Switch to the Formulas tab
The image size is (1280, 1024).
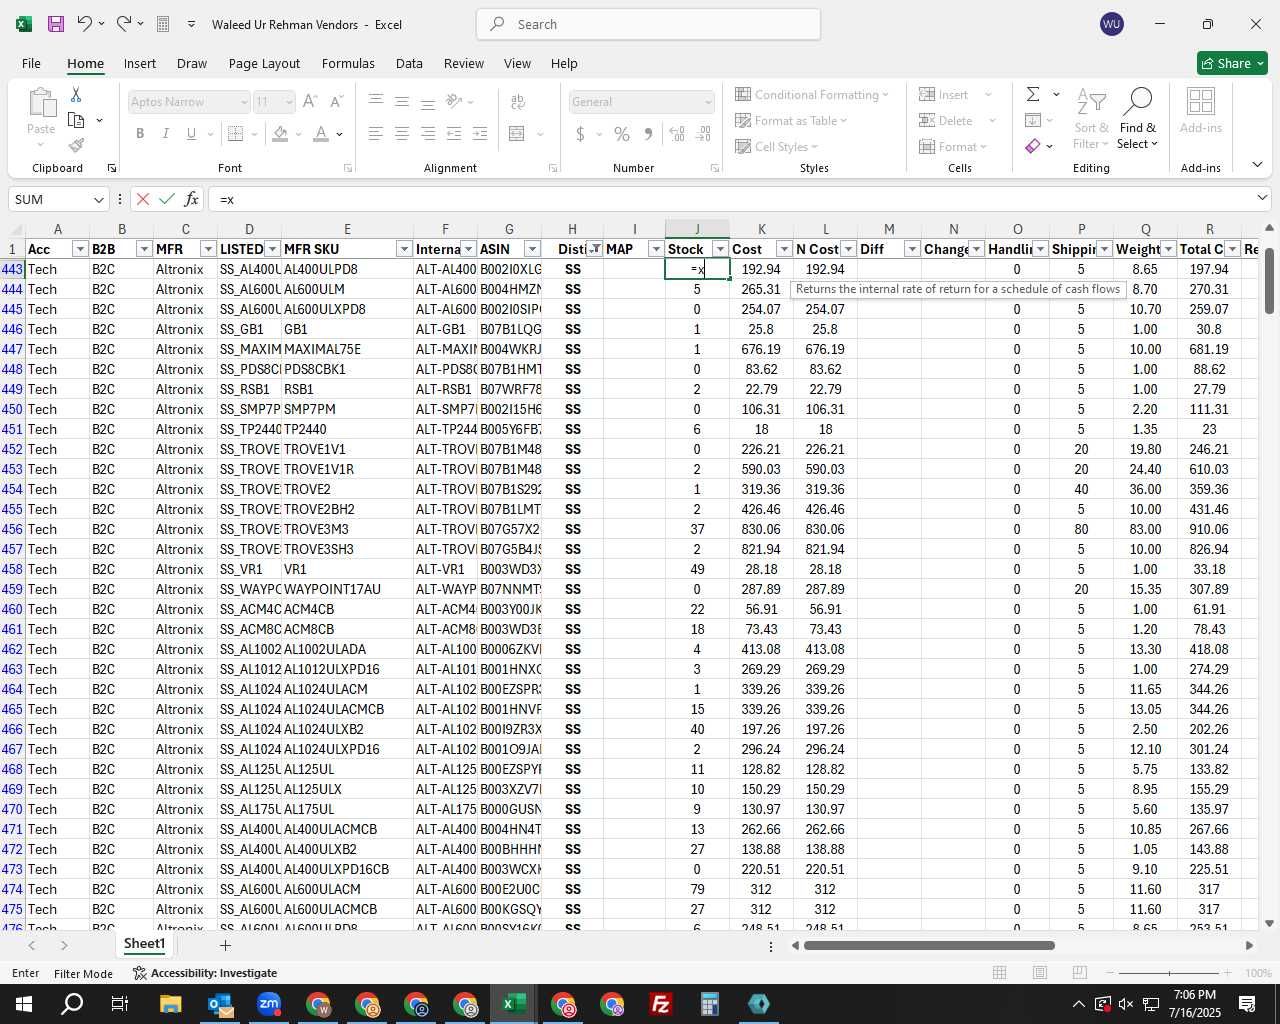tap(348, 63)
